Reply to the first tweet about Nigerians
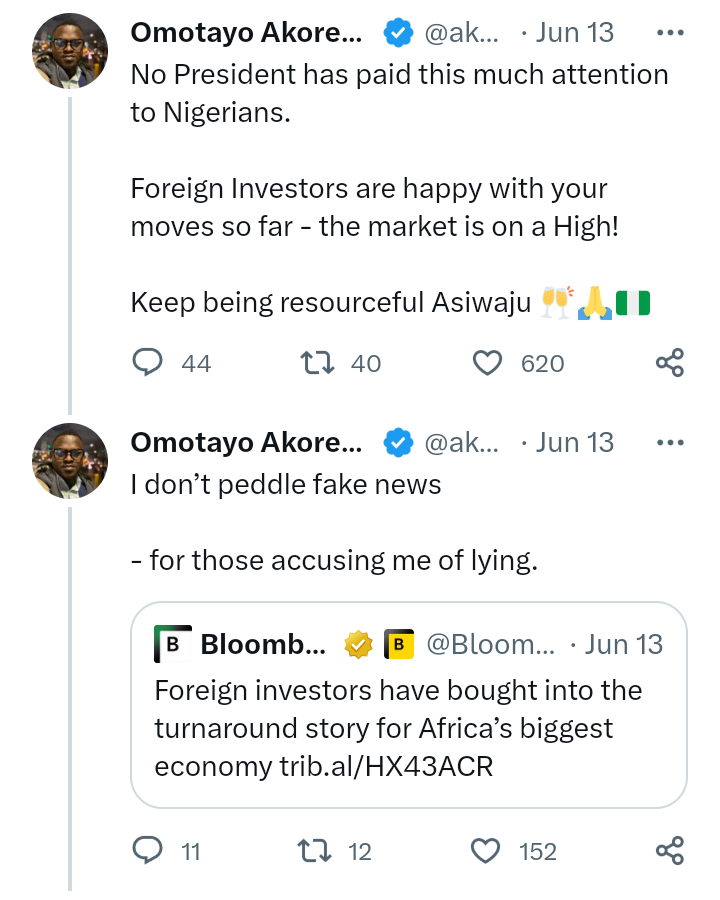The width and height of the screenshot is (720, 900). tap(148, 363)
